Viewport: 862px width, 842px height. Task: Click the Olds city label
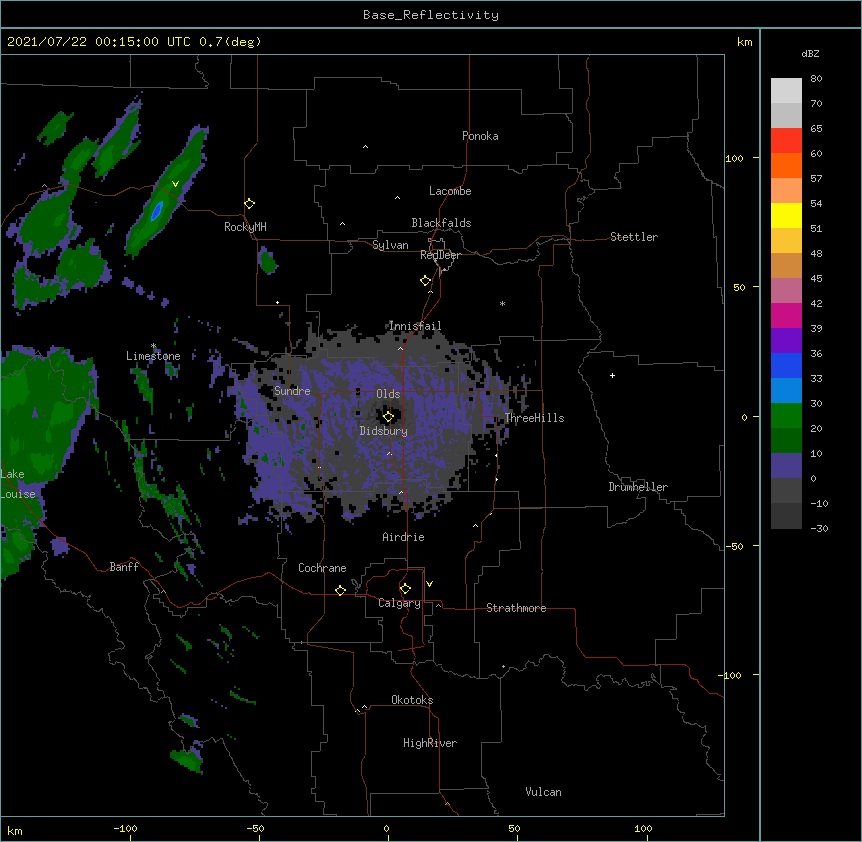pyautogui.click(x=388, y=394)
